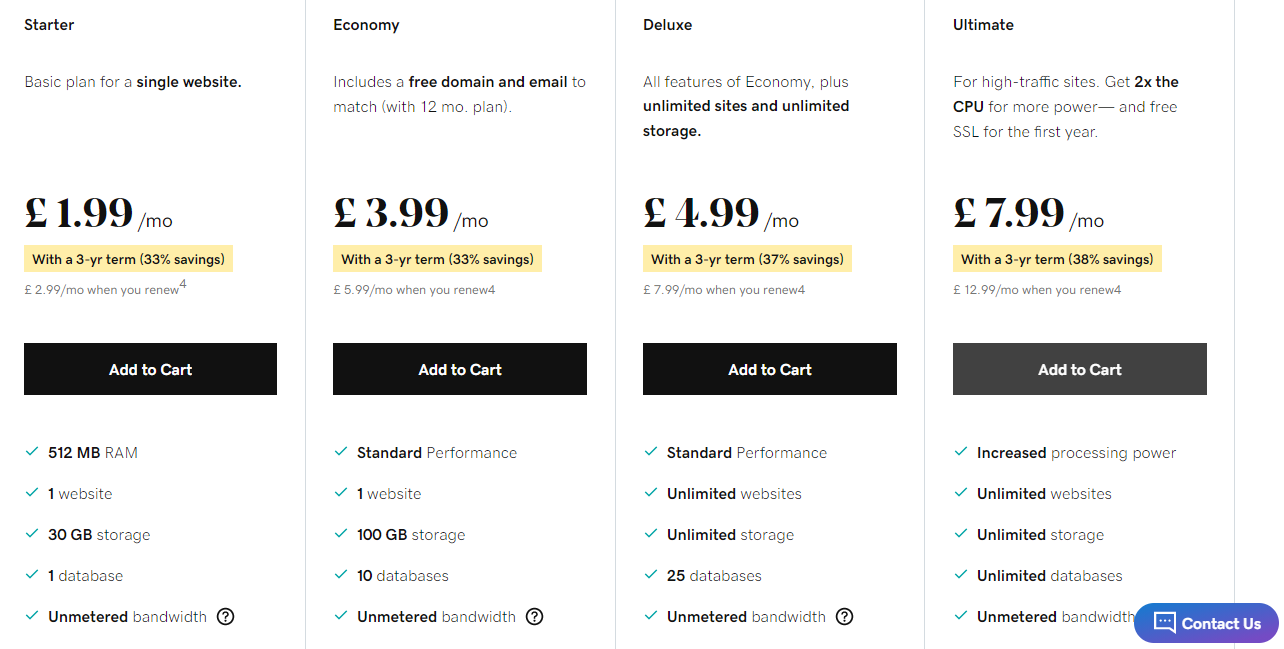Add the Deluxe plan to cart
The width and height of the screenshot is (1284, 649).
pyautogui.click(x=770, y=369)
